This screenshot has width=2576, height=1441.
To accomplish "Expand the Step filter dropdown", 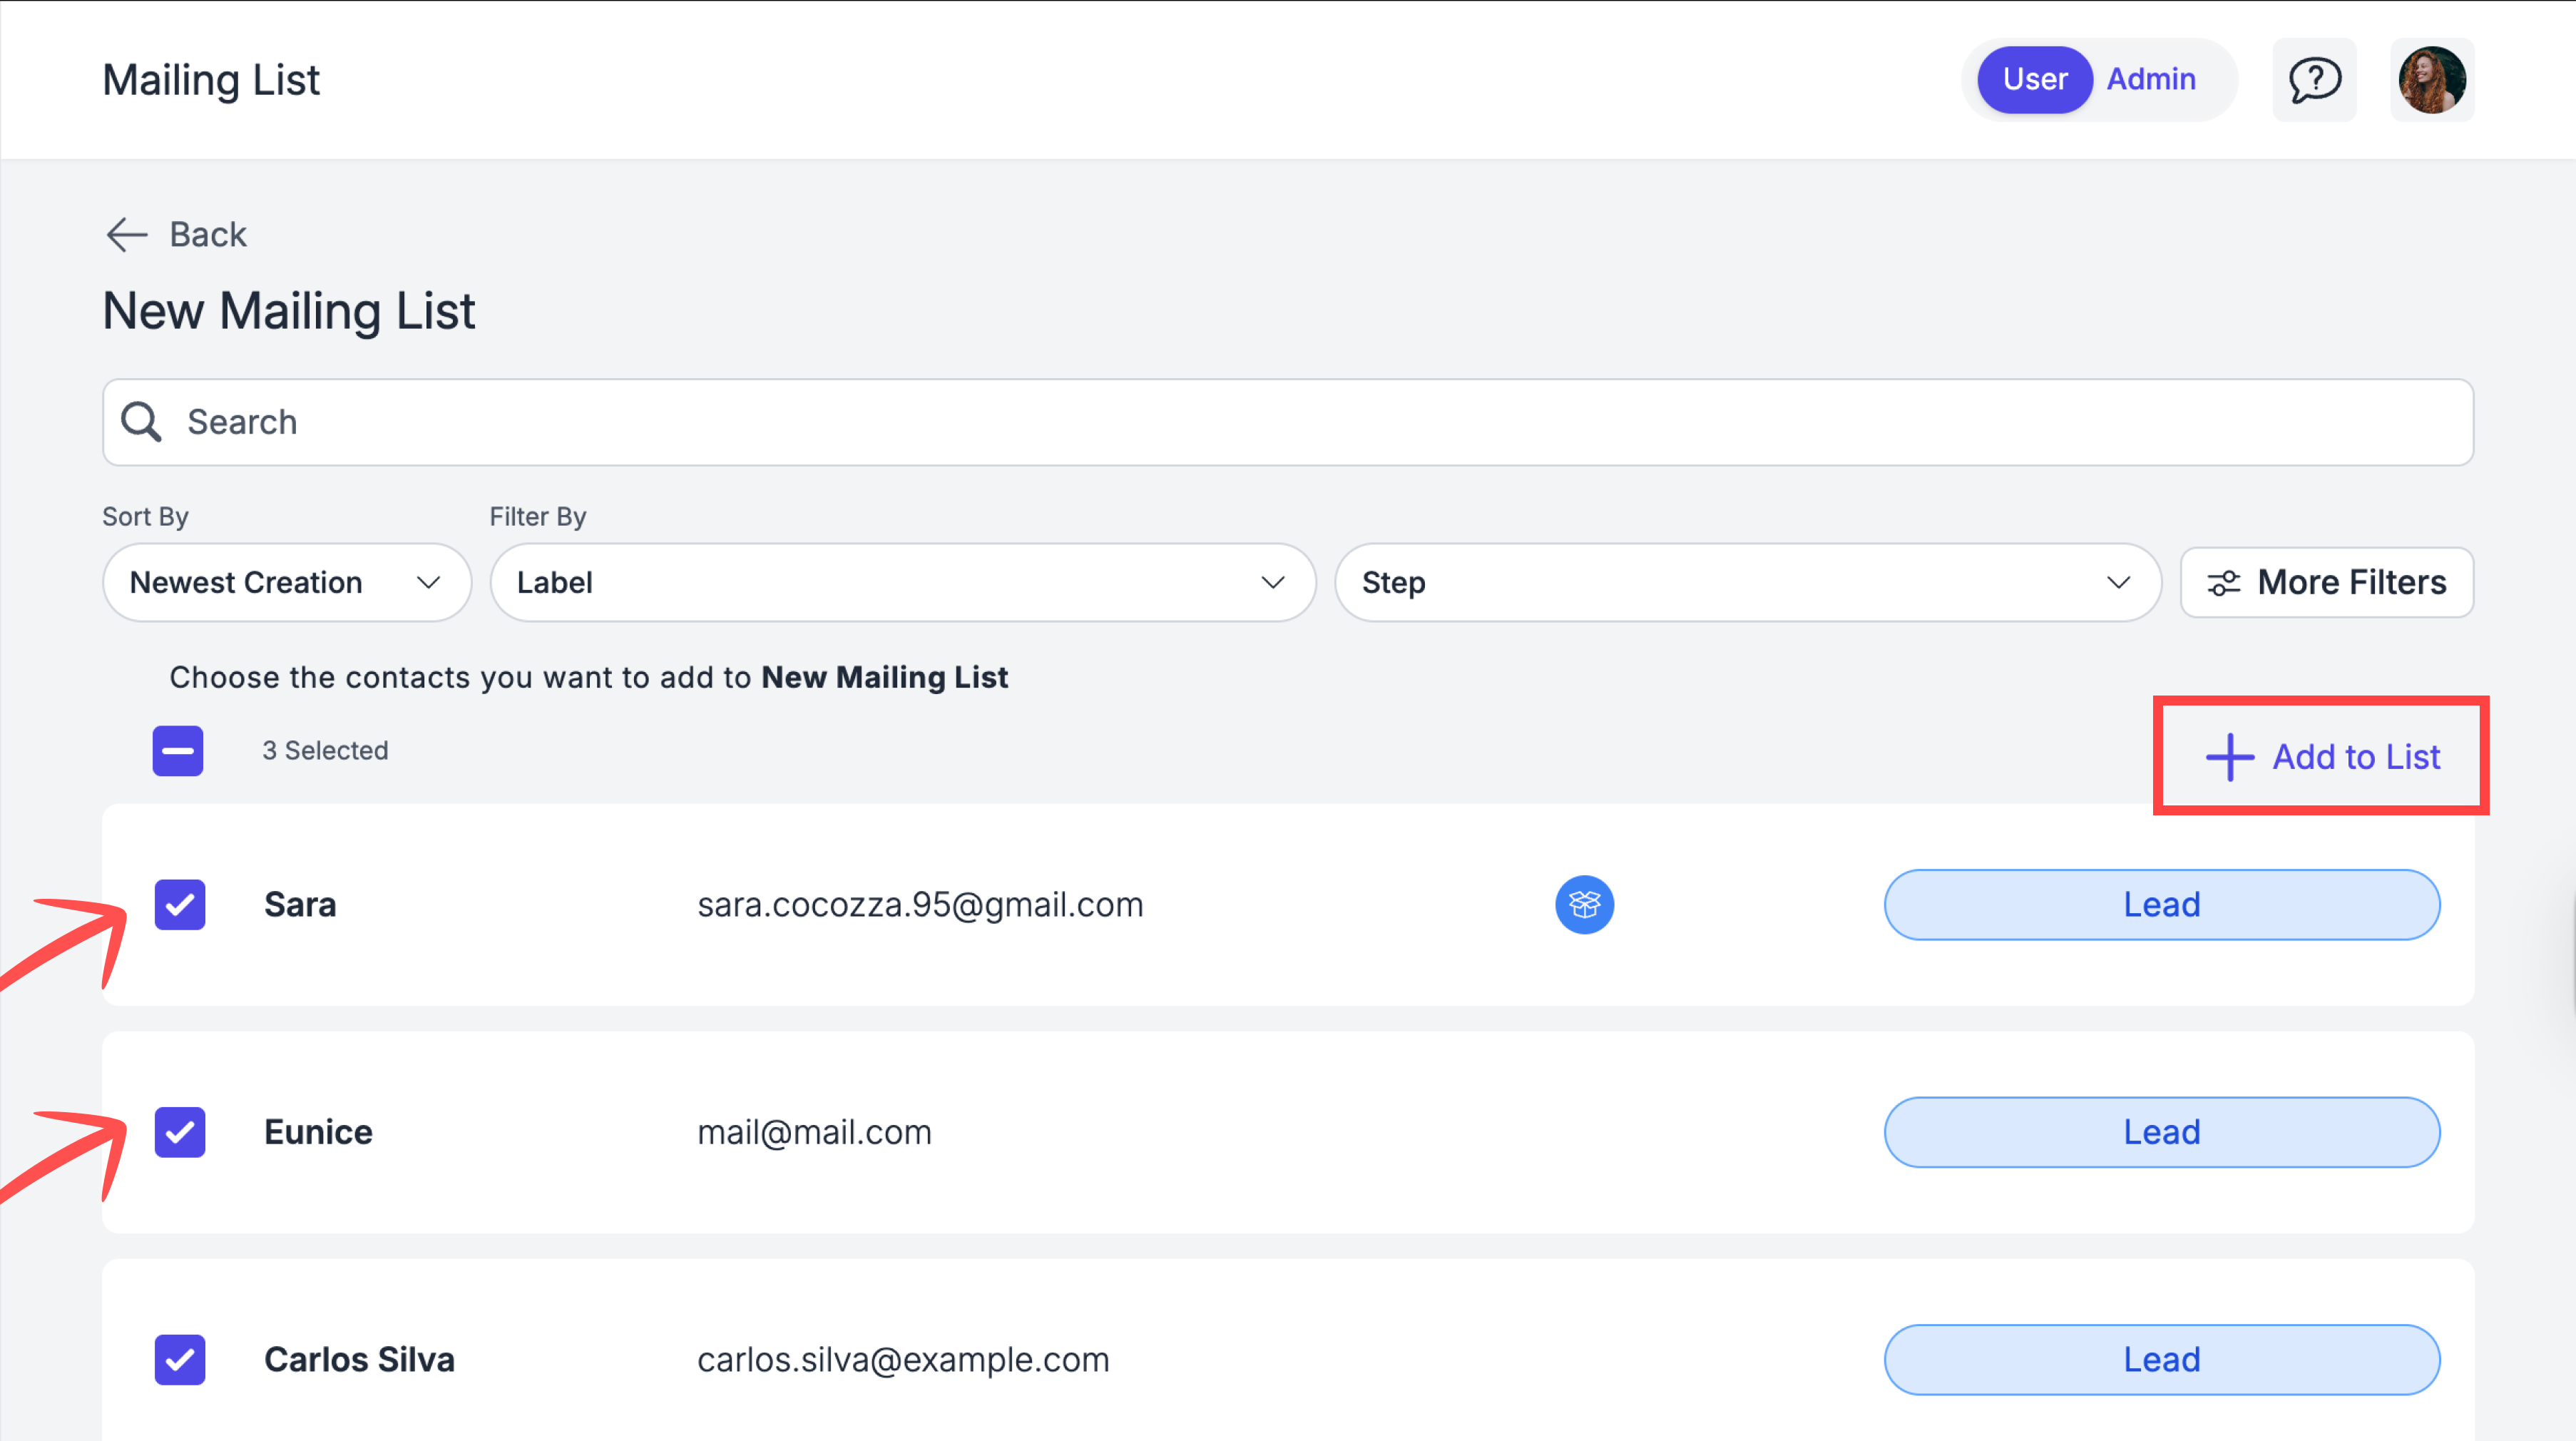I will click(1748, 583).
